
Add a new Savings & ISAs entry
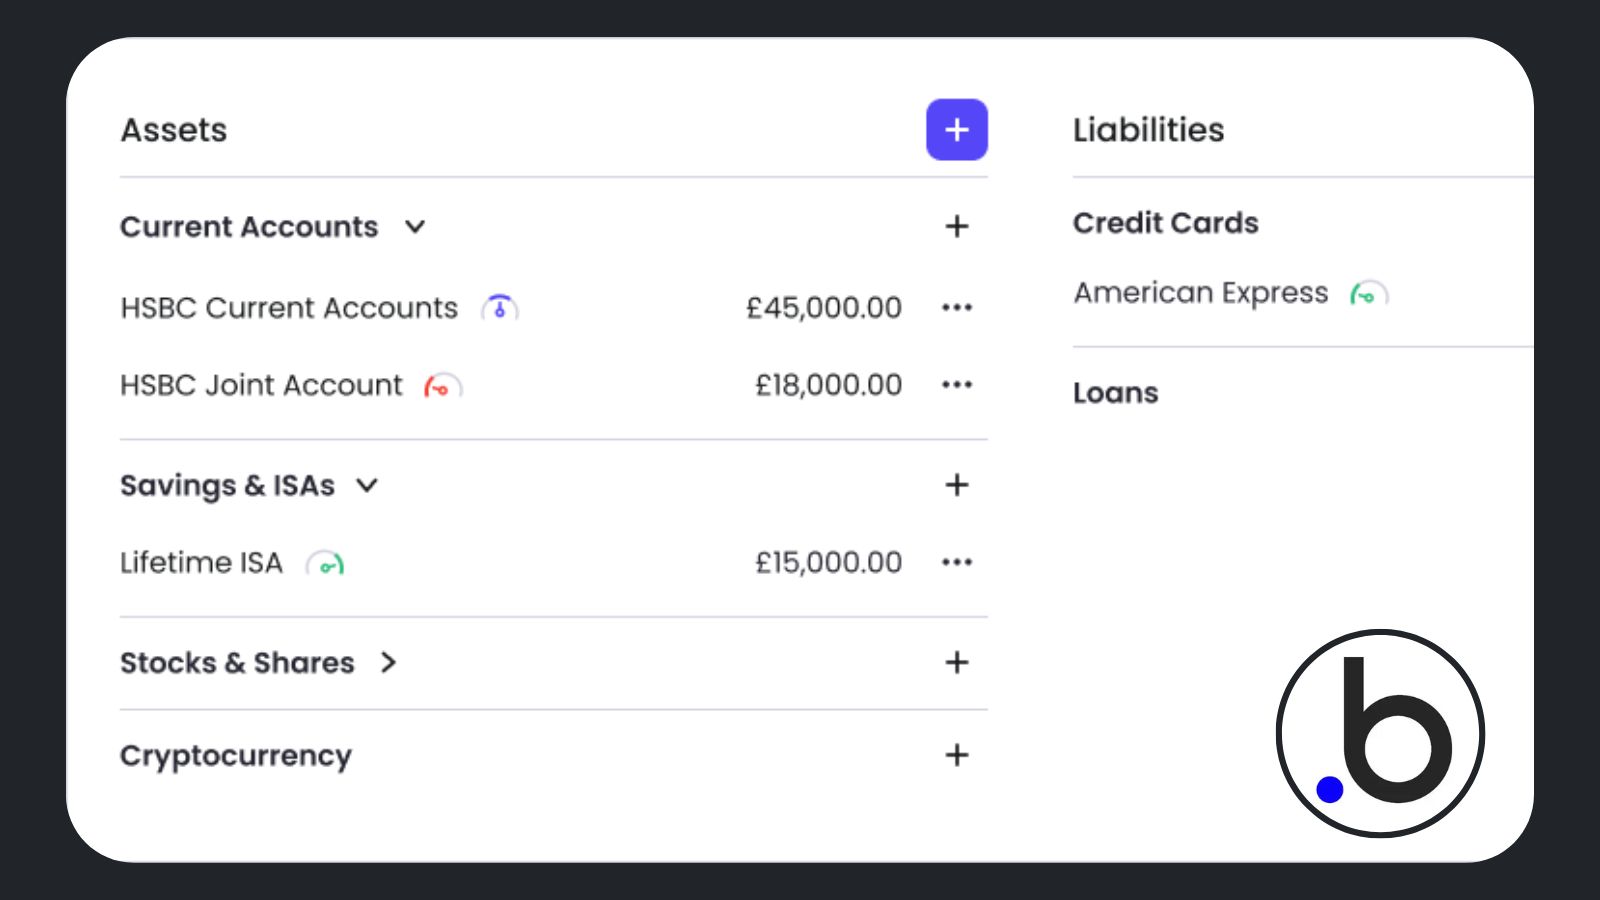coord(957,485)
